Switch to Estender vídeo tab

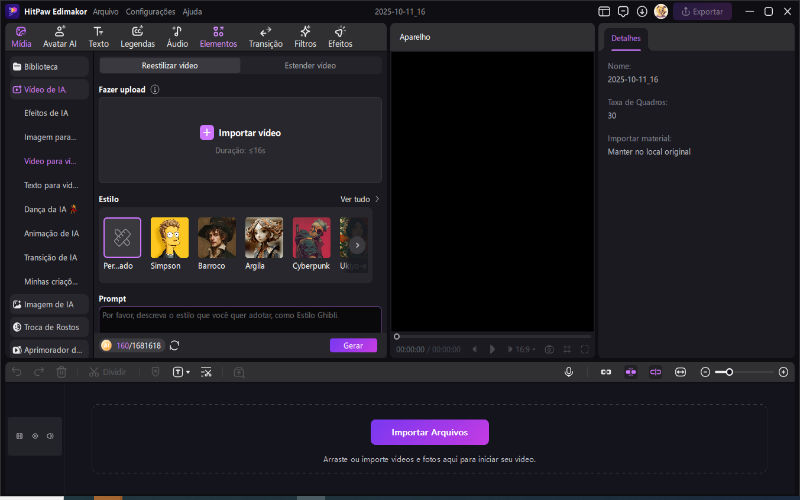pos(310,65)
